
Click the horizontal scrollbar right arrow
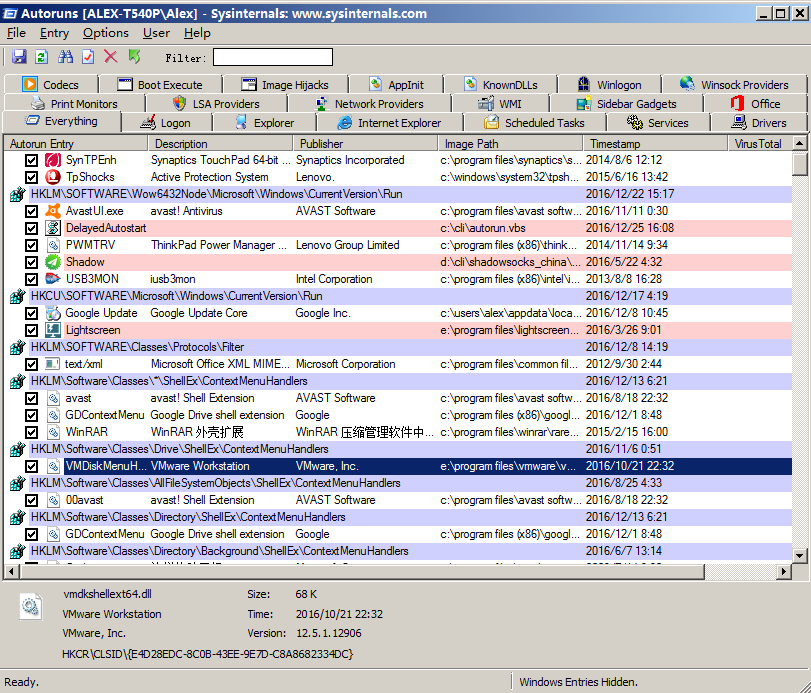785,571
